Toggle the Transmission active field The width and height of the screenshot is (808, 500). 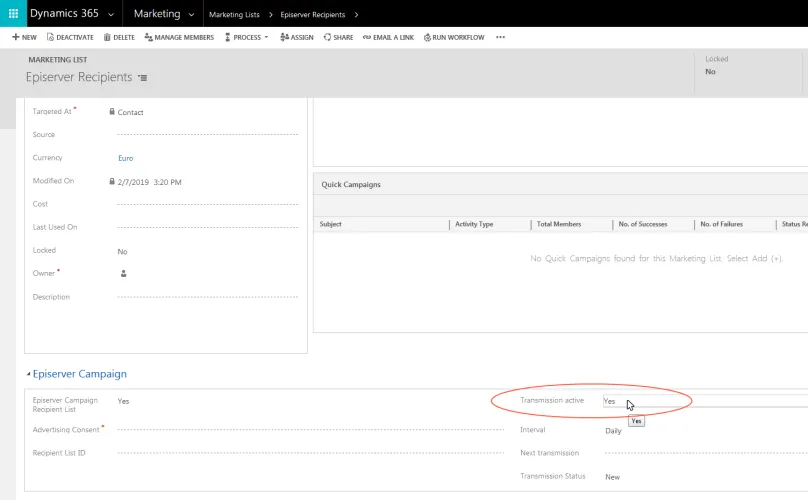(705, 401)
